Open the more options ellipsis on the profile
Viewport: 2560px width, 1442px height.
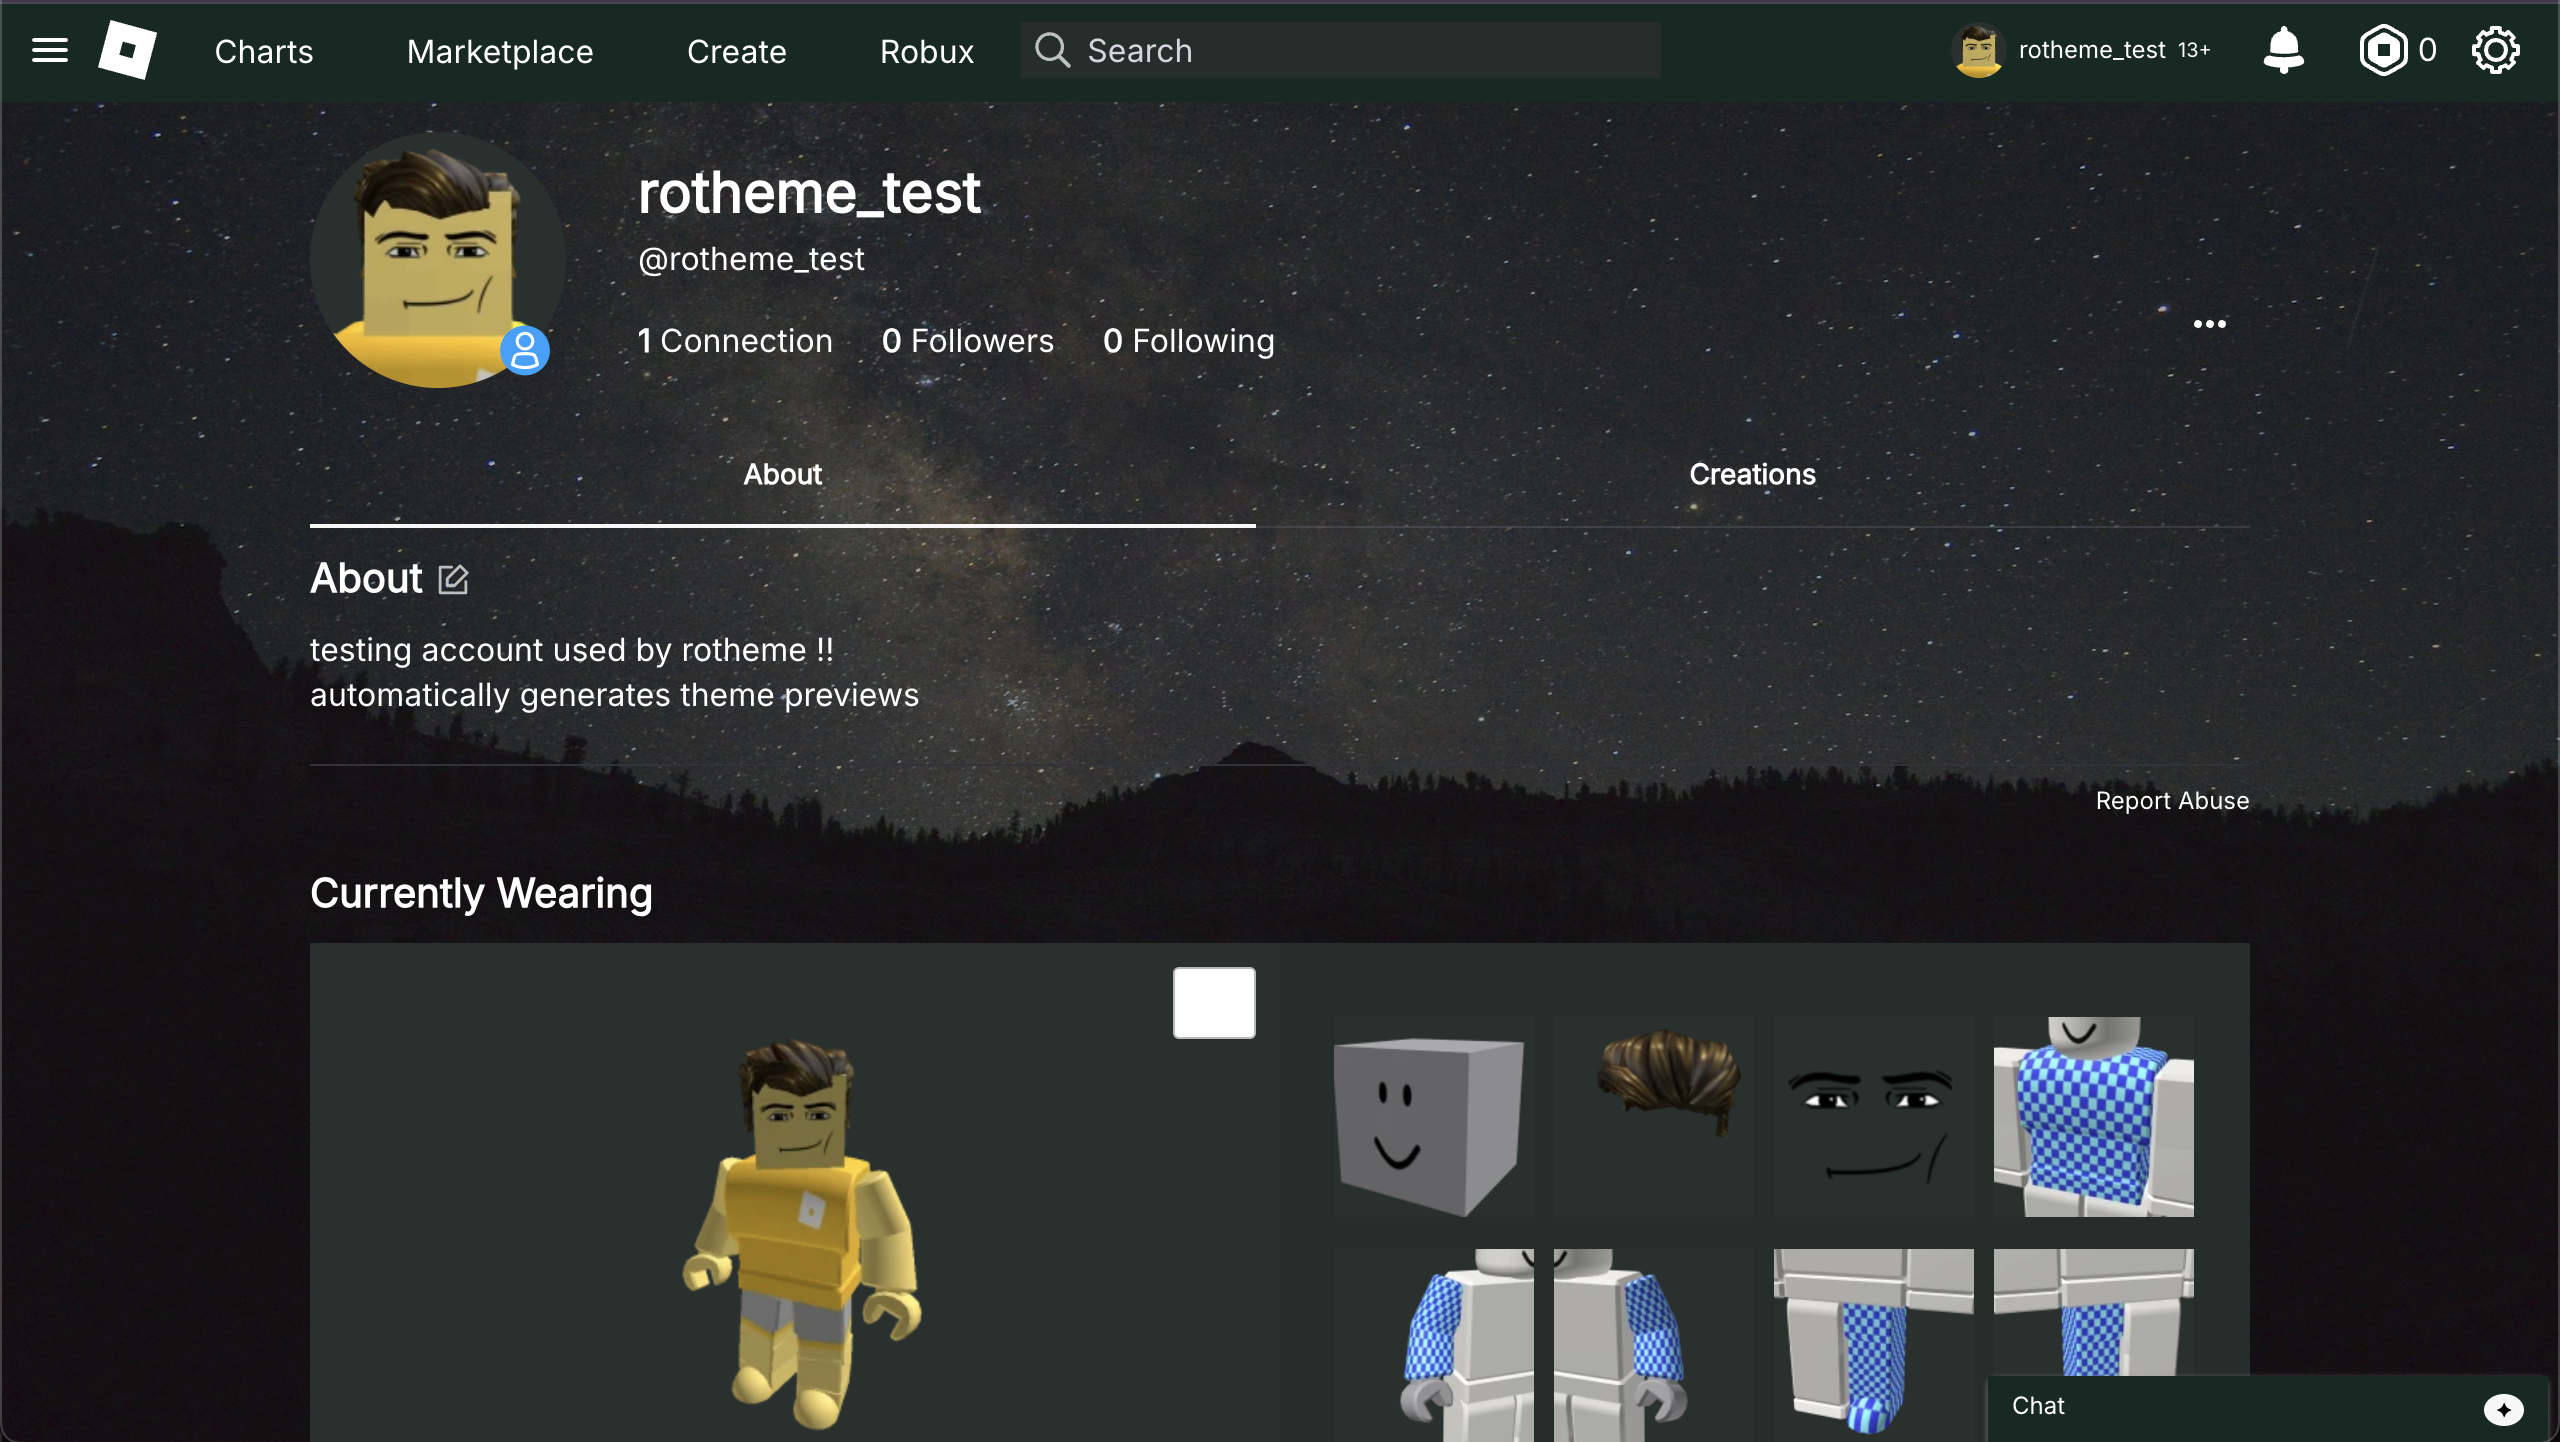(2210, 324)
